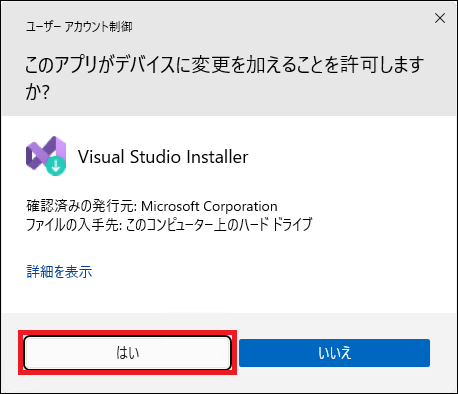Click the gray footer area beside buttons

coord(443,353)
